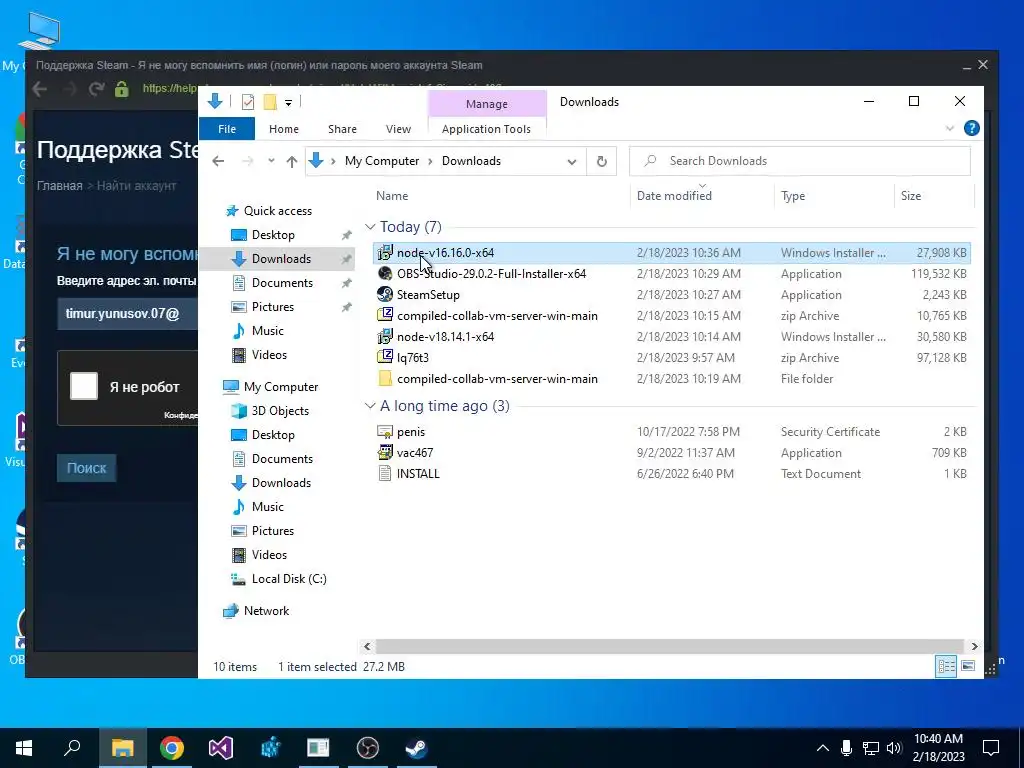Switch to the Home ribbon tab
Viewport: 1024px width, 768px height.
pos(283,129)
